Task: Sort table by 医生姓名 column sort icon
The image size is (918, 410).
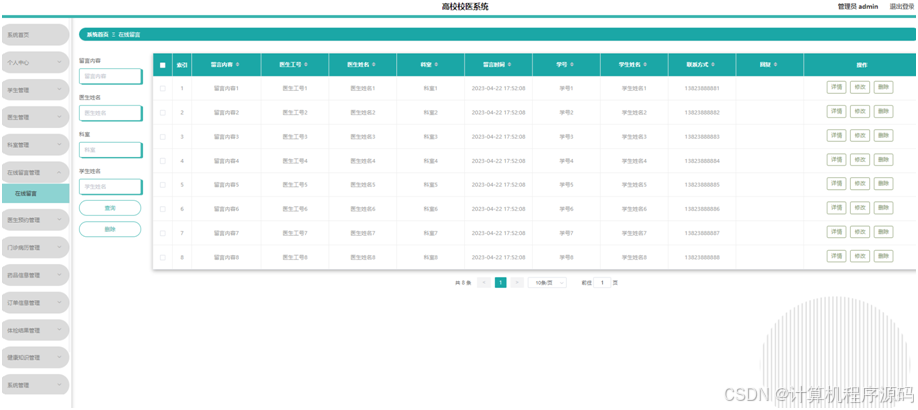Action: pos(374,65)
